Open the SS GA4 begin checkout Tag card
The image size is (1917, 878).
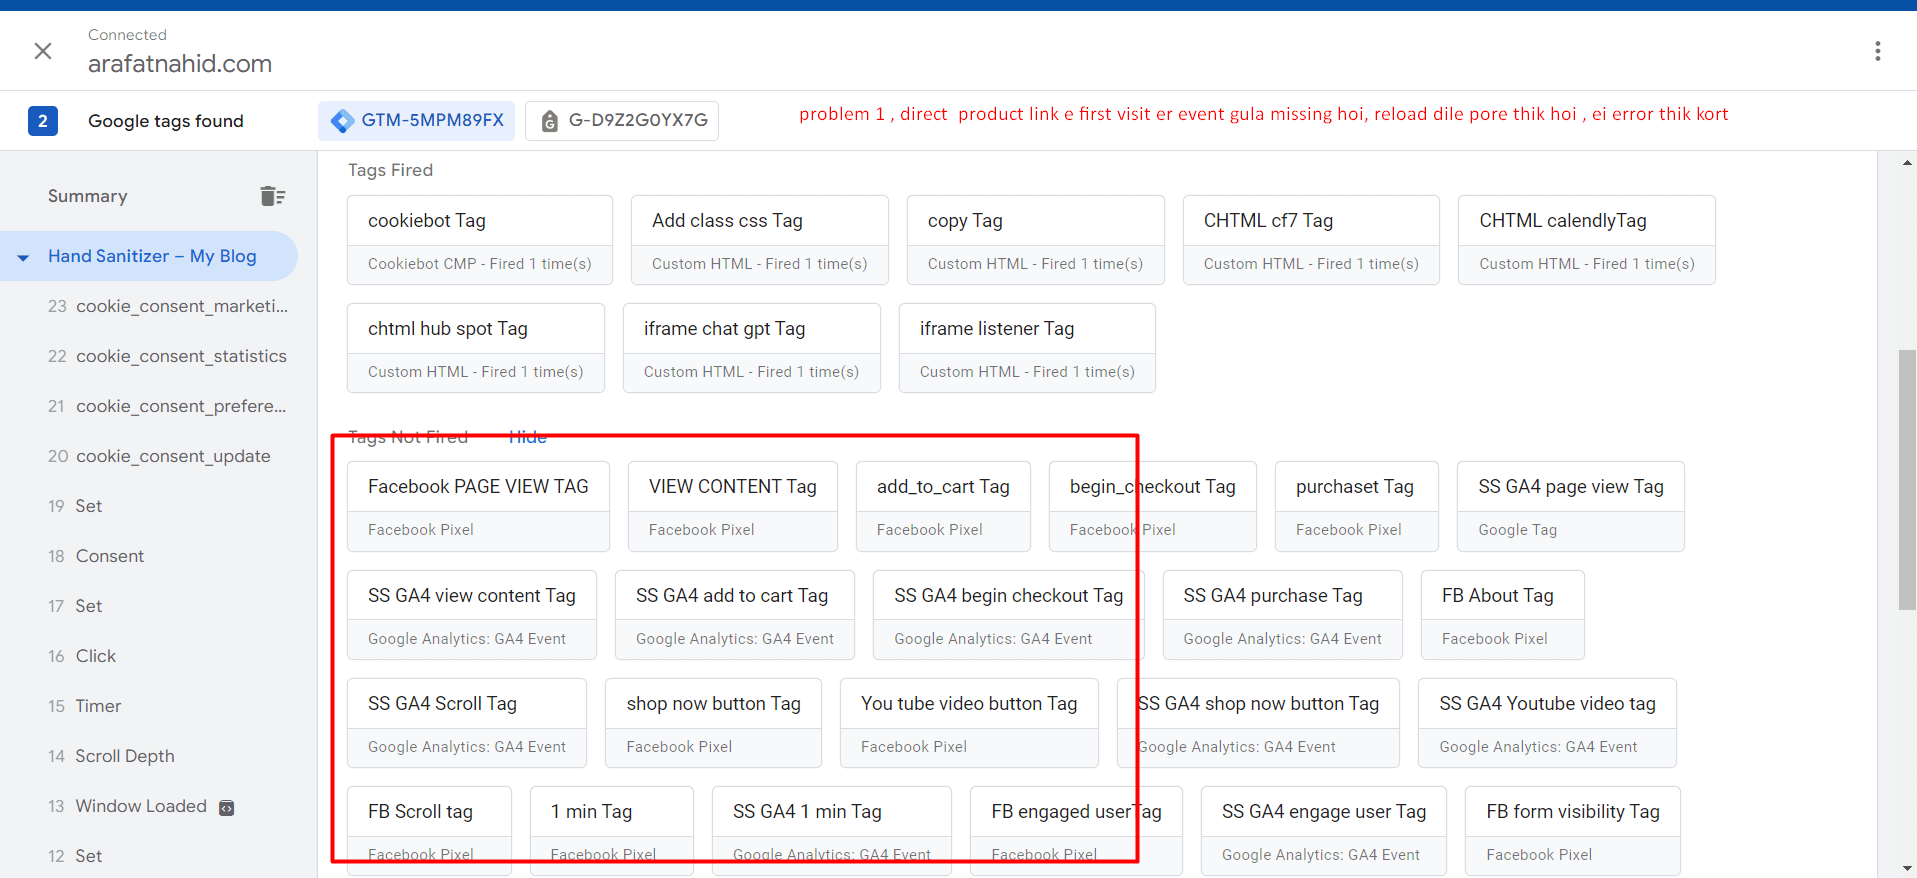point(1009,615)
